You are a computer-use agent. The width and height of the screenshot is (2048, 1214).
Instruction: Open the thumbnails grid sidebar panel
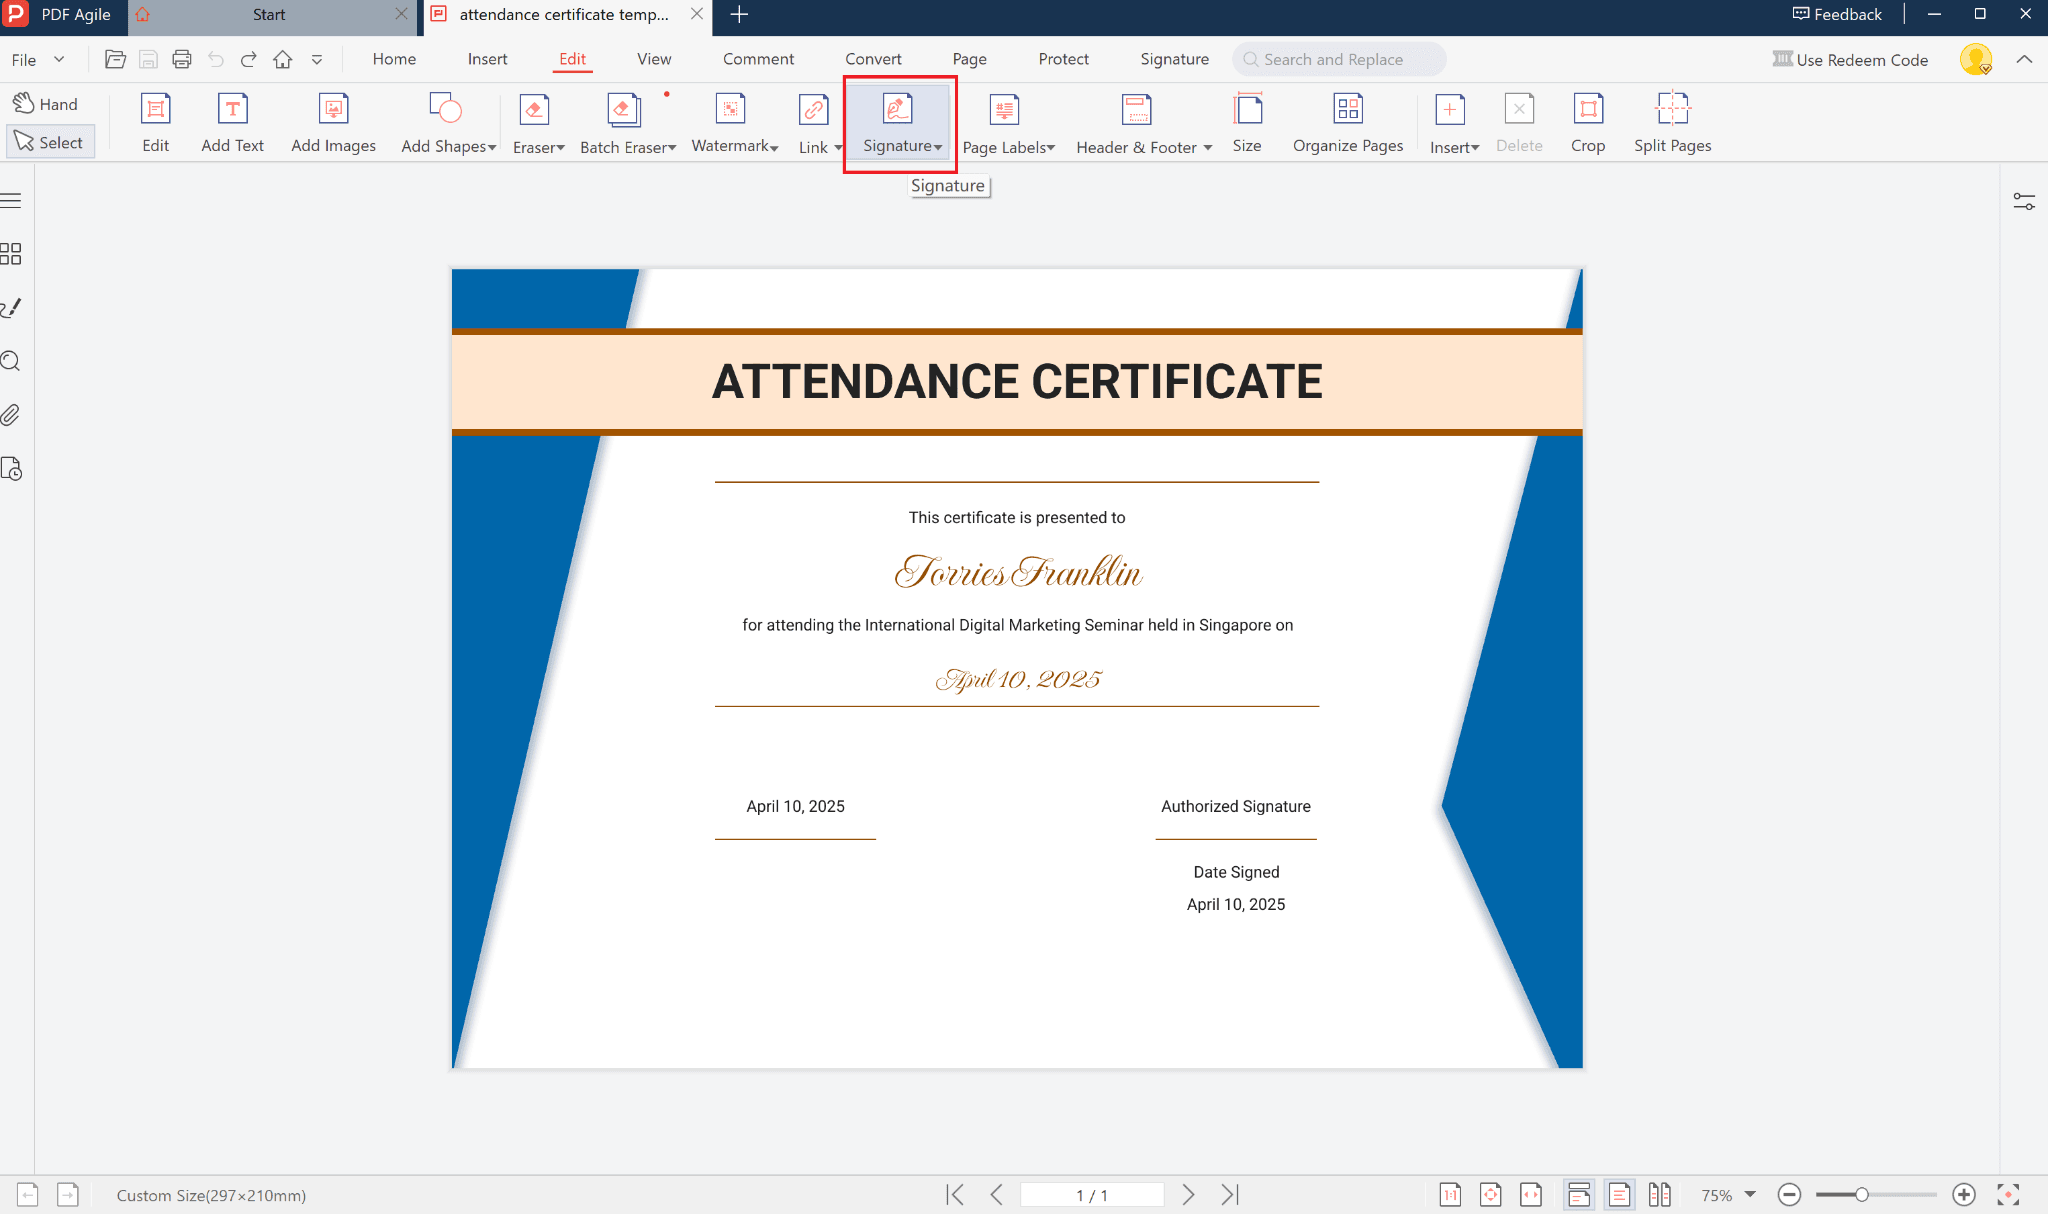[x=11, y=254]
